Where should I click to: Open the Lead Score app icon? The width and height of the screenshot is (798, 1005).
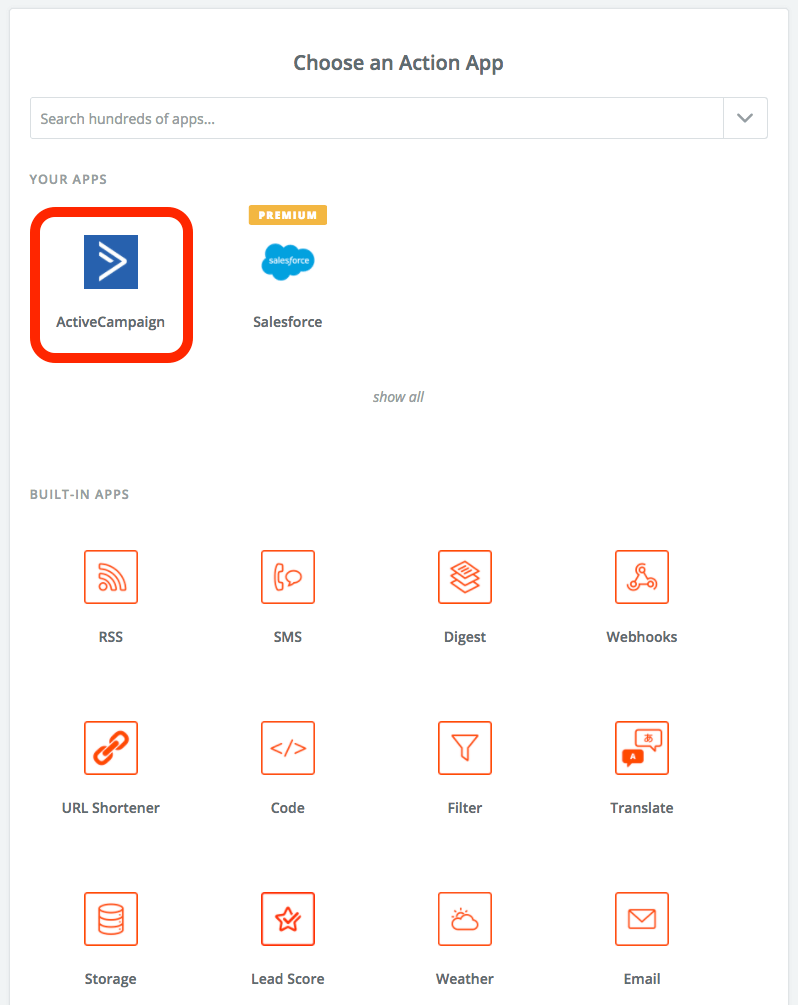click(288, 919)
